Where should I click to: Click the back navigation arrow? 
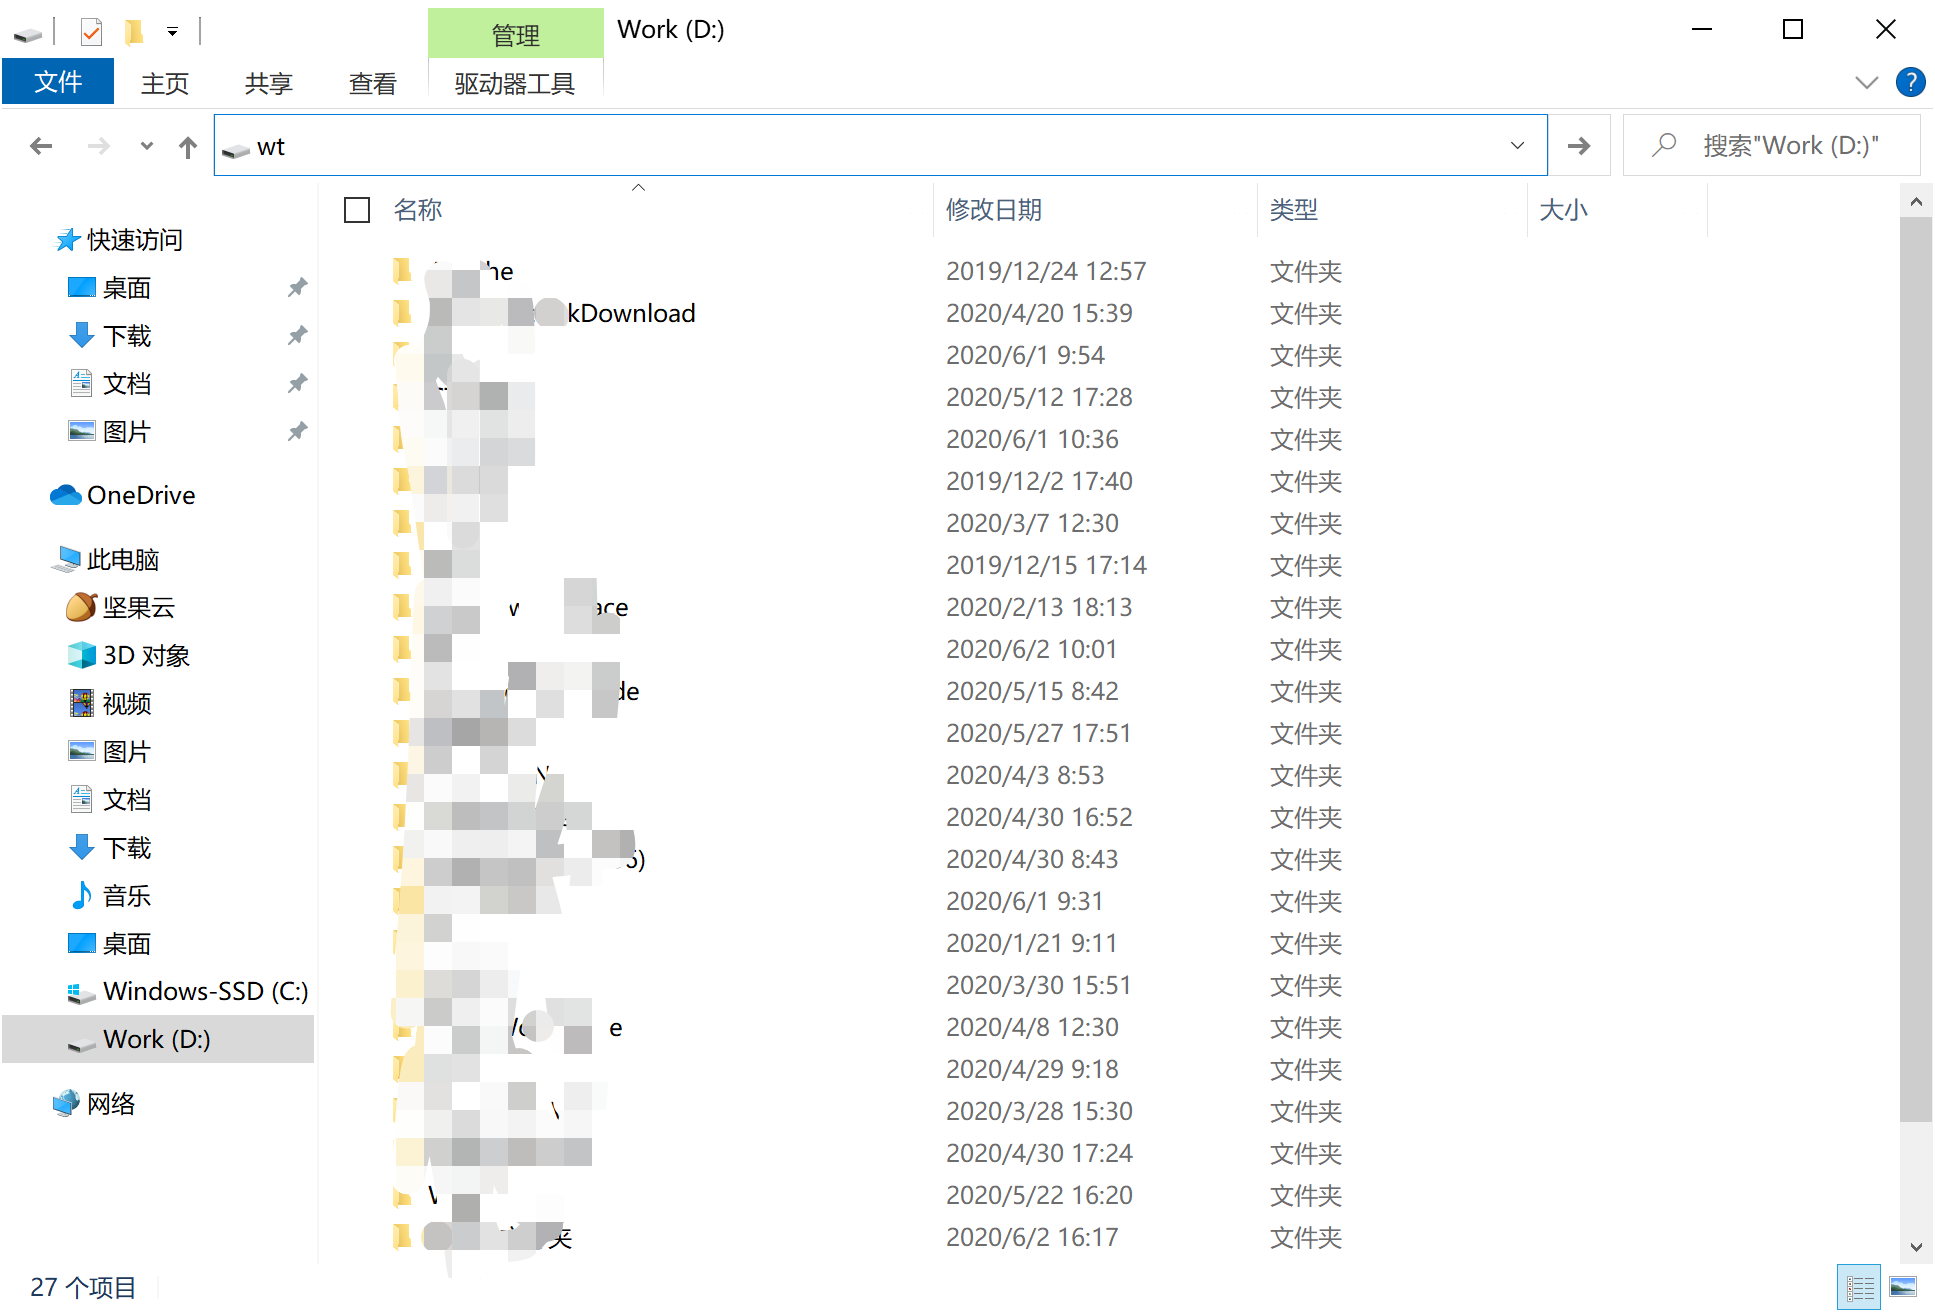[41, 145]
